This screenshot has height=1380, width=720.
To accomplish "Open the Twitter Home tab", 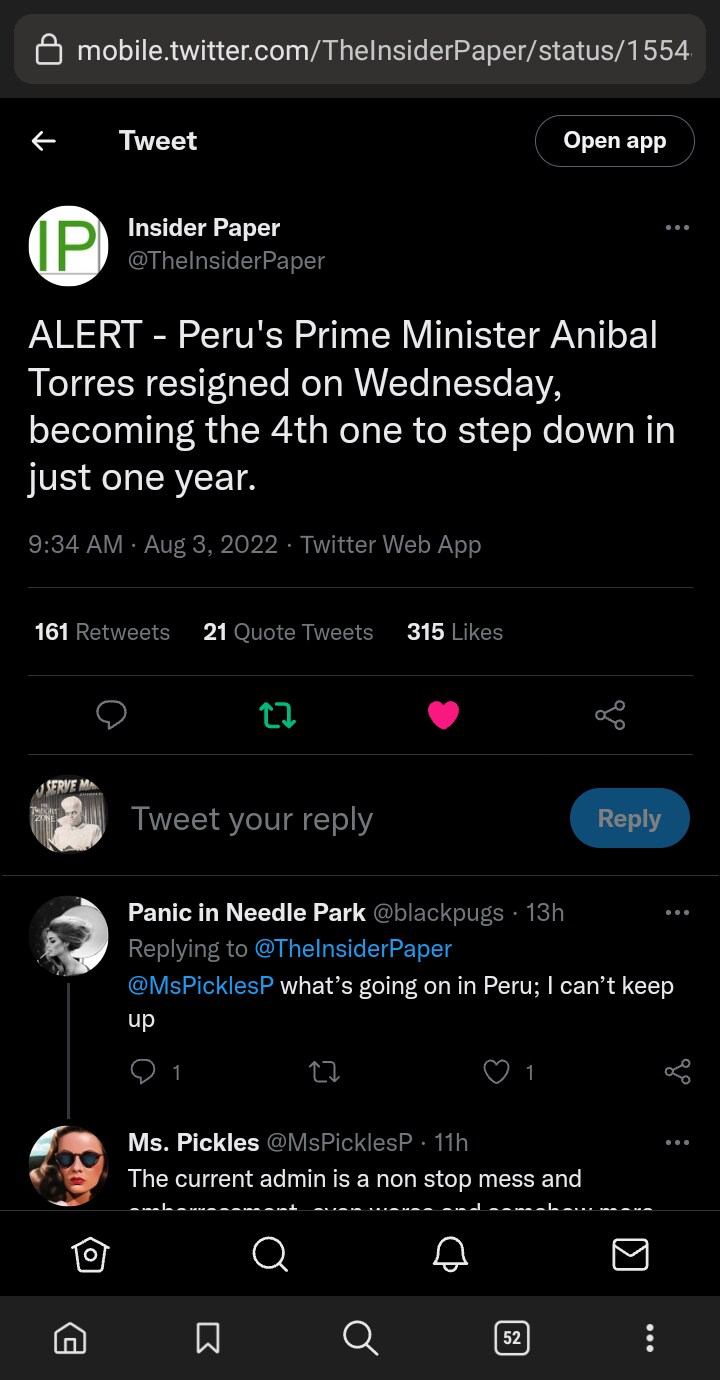I will click(x=90, y=1254).
